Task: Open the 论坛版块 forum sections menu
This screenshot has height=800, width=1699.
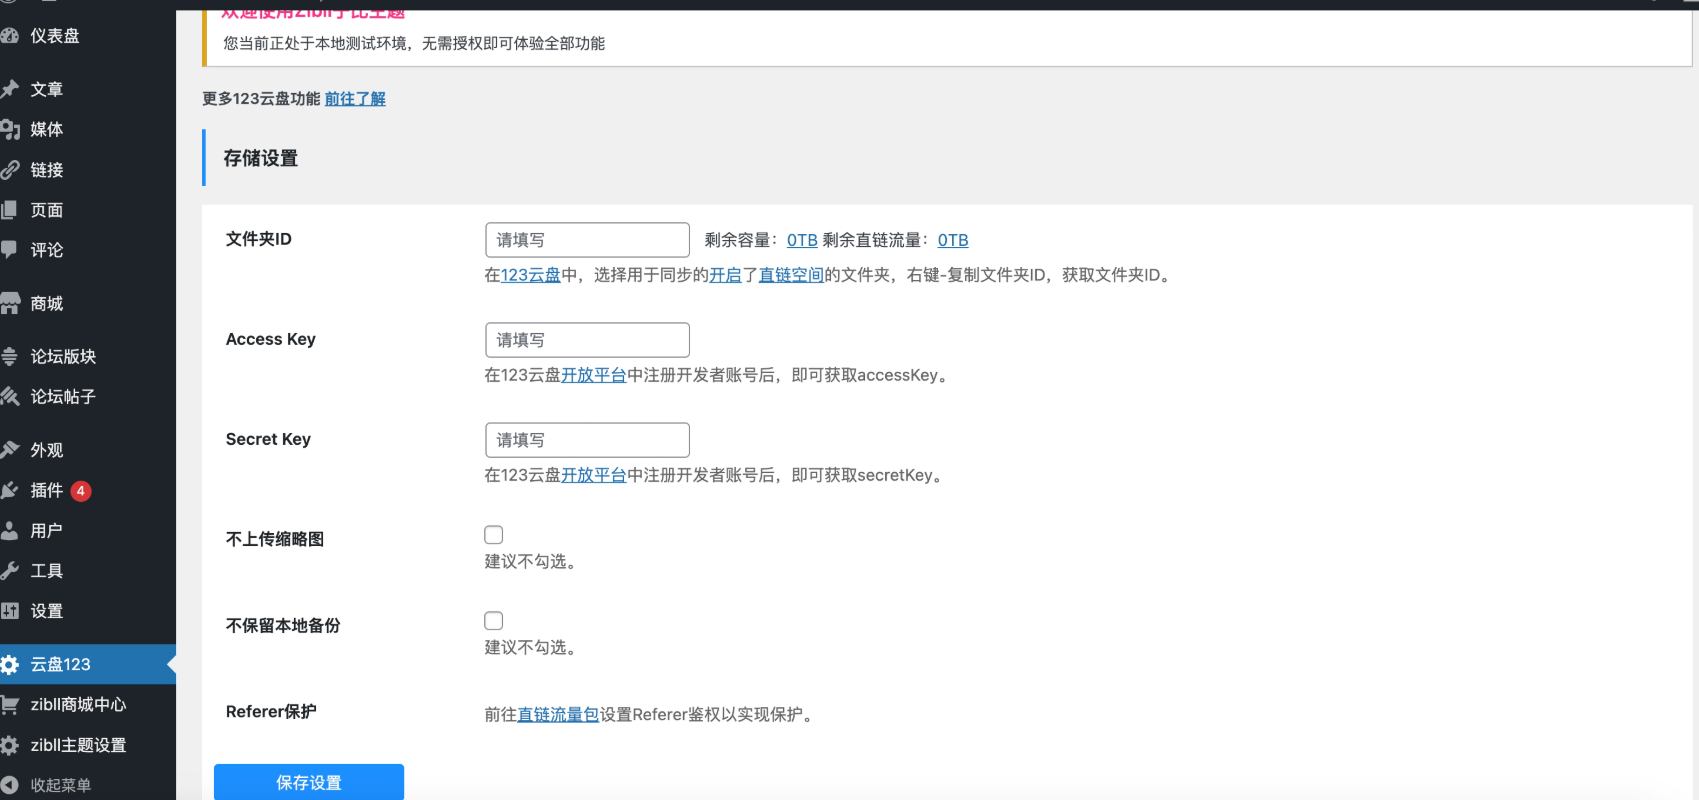Action: (x=63, y=356)
